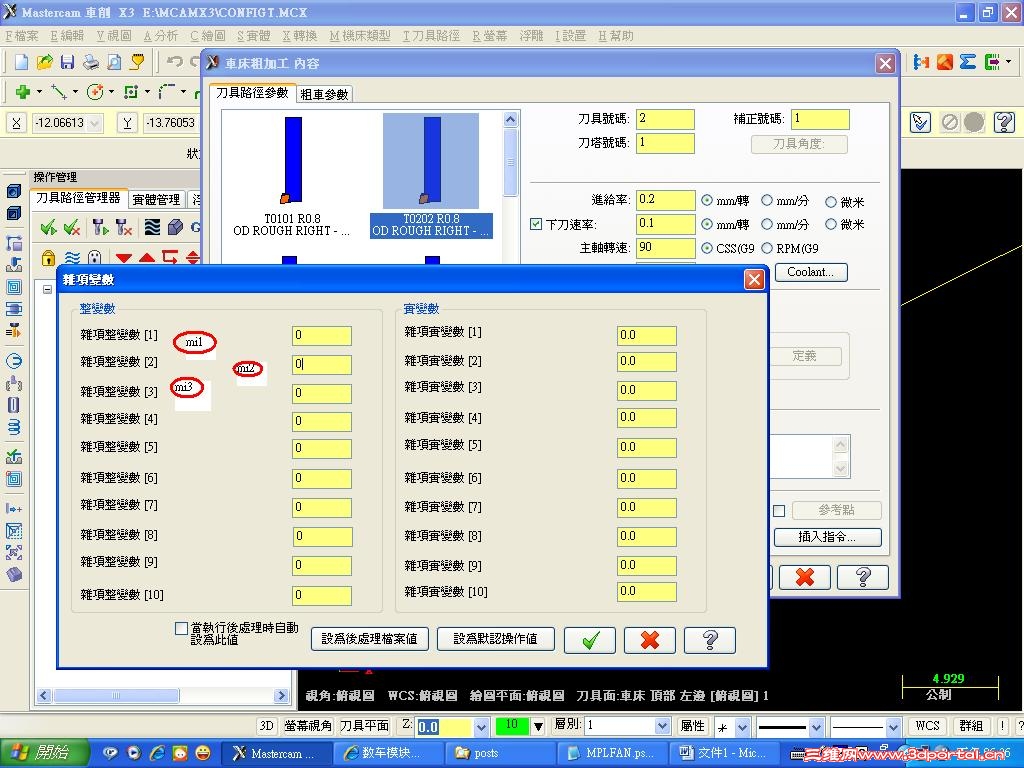Toggle the checkbox beside 參考點 button

click(x=779, y=511)
